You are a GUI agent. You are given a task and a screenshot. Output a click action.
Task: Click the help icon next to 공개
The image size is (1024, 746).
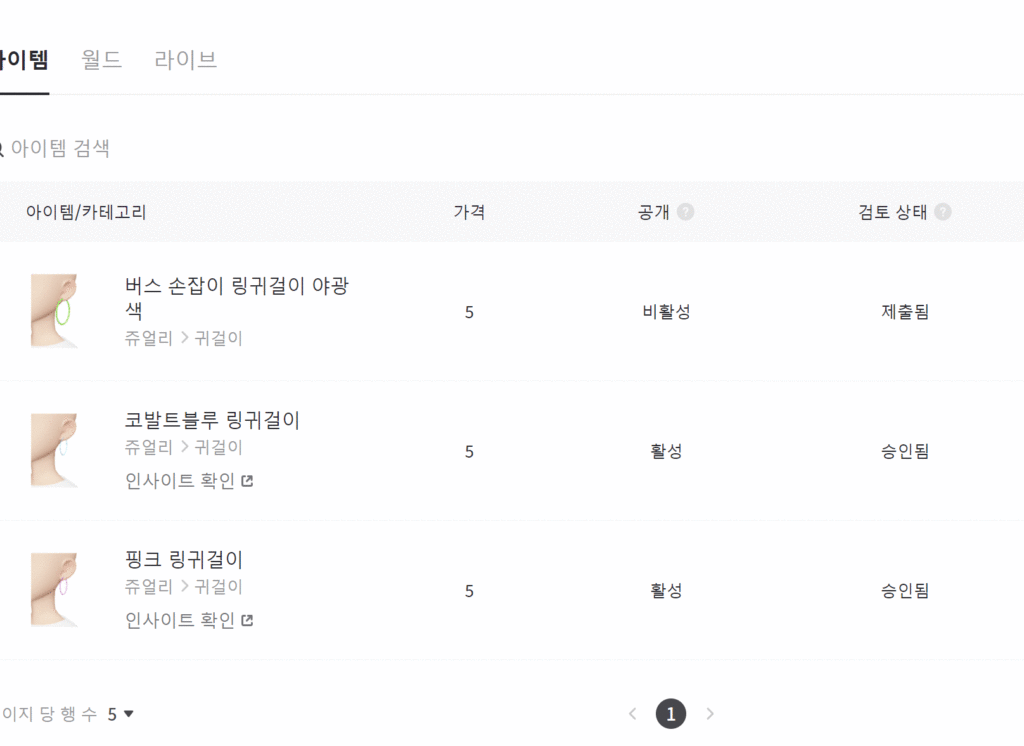[685, 212]
